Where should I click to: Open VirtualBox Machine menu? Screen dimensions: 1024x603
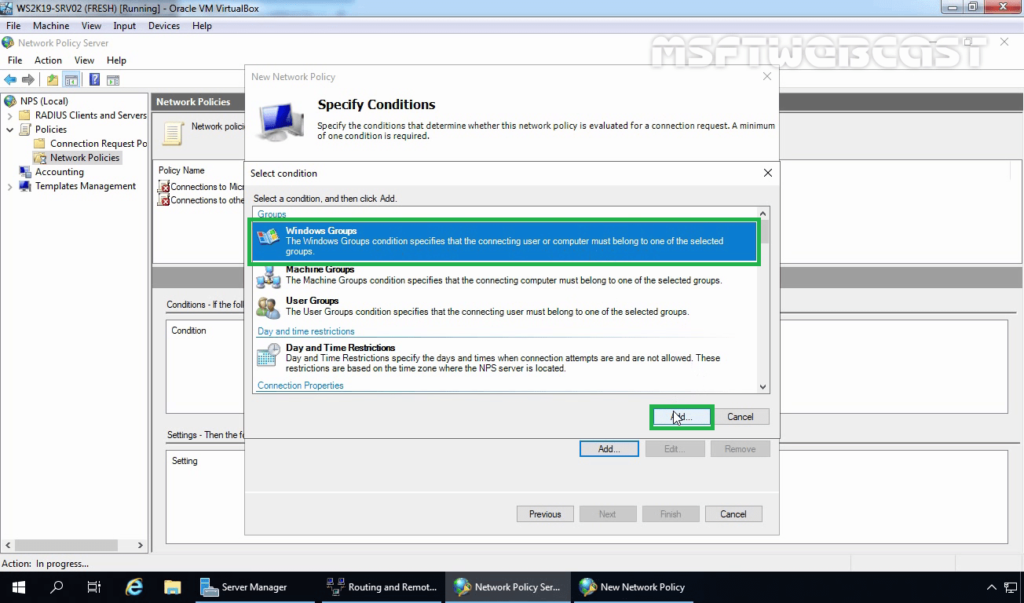(x=51, y=26)
